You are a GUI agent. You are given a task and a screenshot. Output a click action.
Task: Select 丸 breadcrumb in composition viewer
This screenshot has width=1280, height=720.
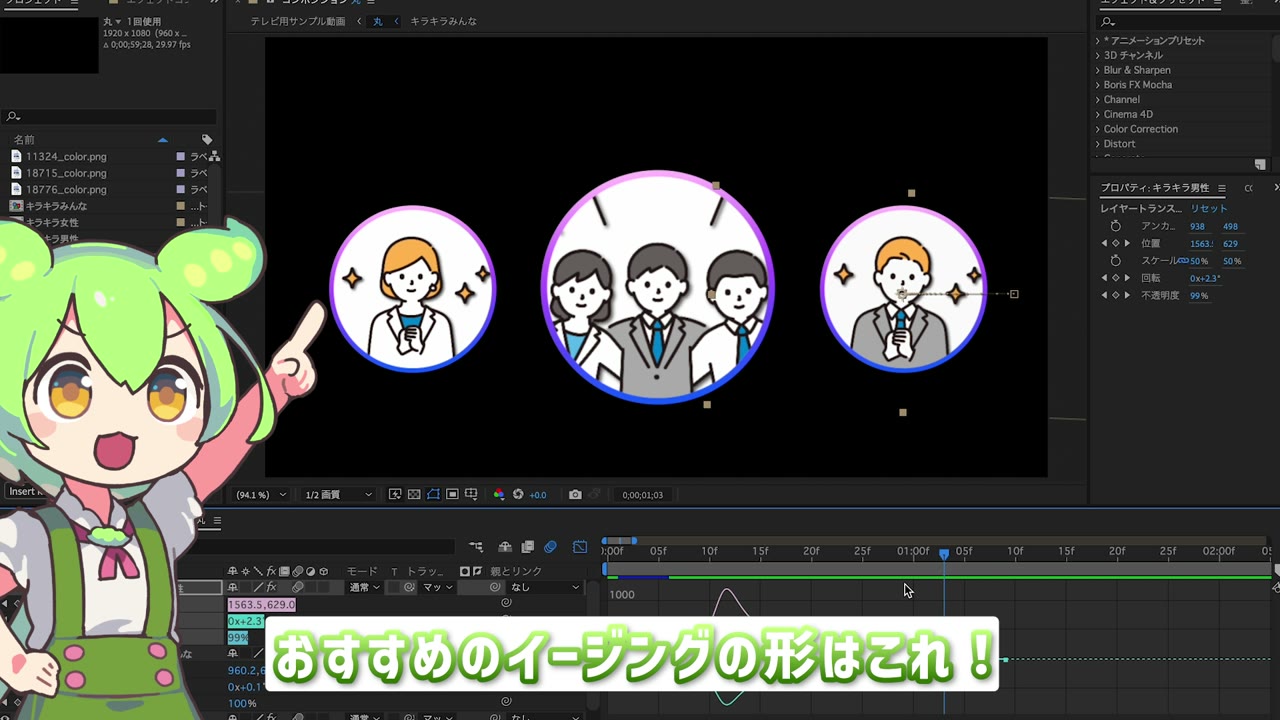pyautogui.click(x=378, y=21)
